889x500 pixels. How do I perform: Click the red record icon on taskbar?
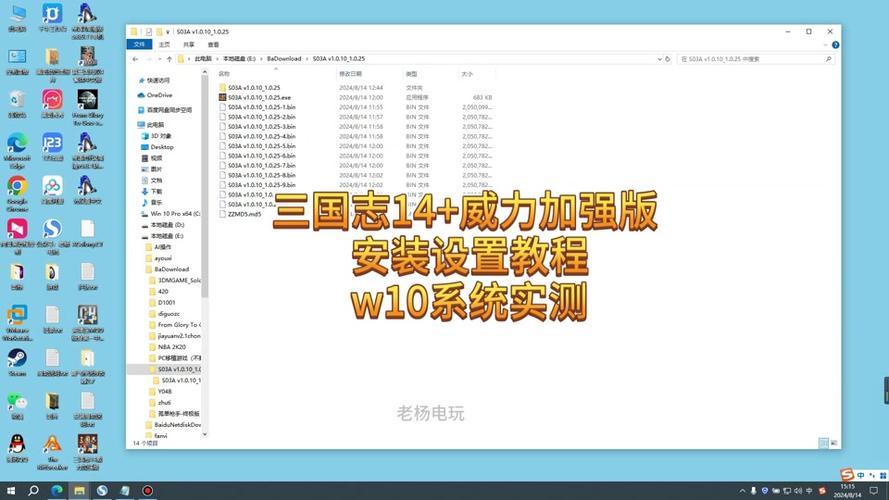[147, 490]
